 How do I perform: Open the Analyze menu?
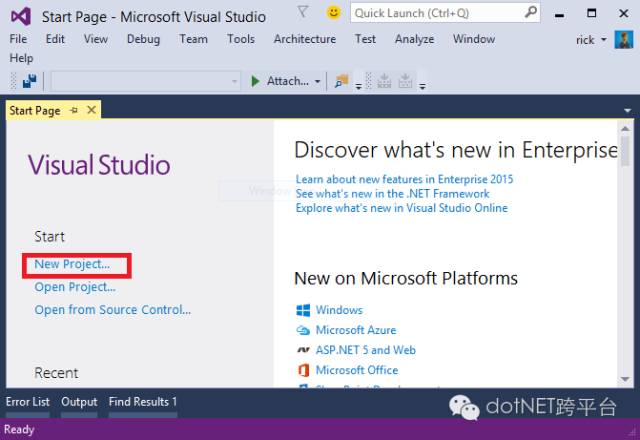pyautogui.click(x=414, y=39)
